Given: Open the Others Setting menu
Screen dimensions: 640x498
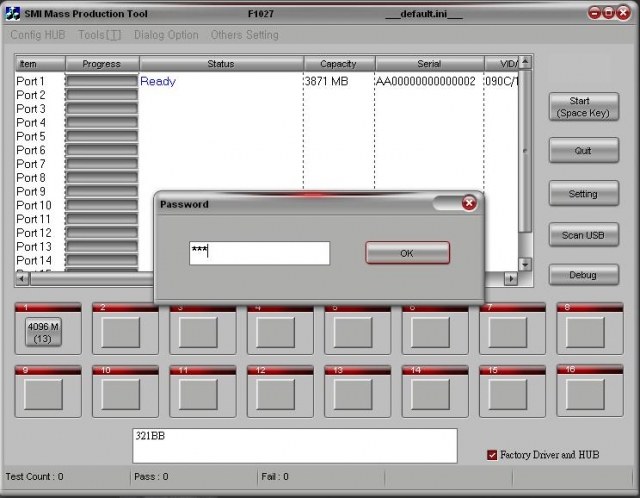Looking at the screenshot, I should point(244,35).
